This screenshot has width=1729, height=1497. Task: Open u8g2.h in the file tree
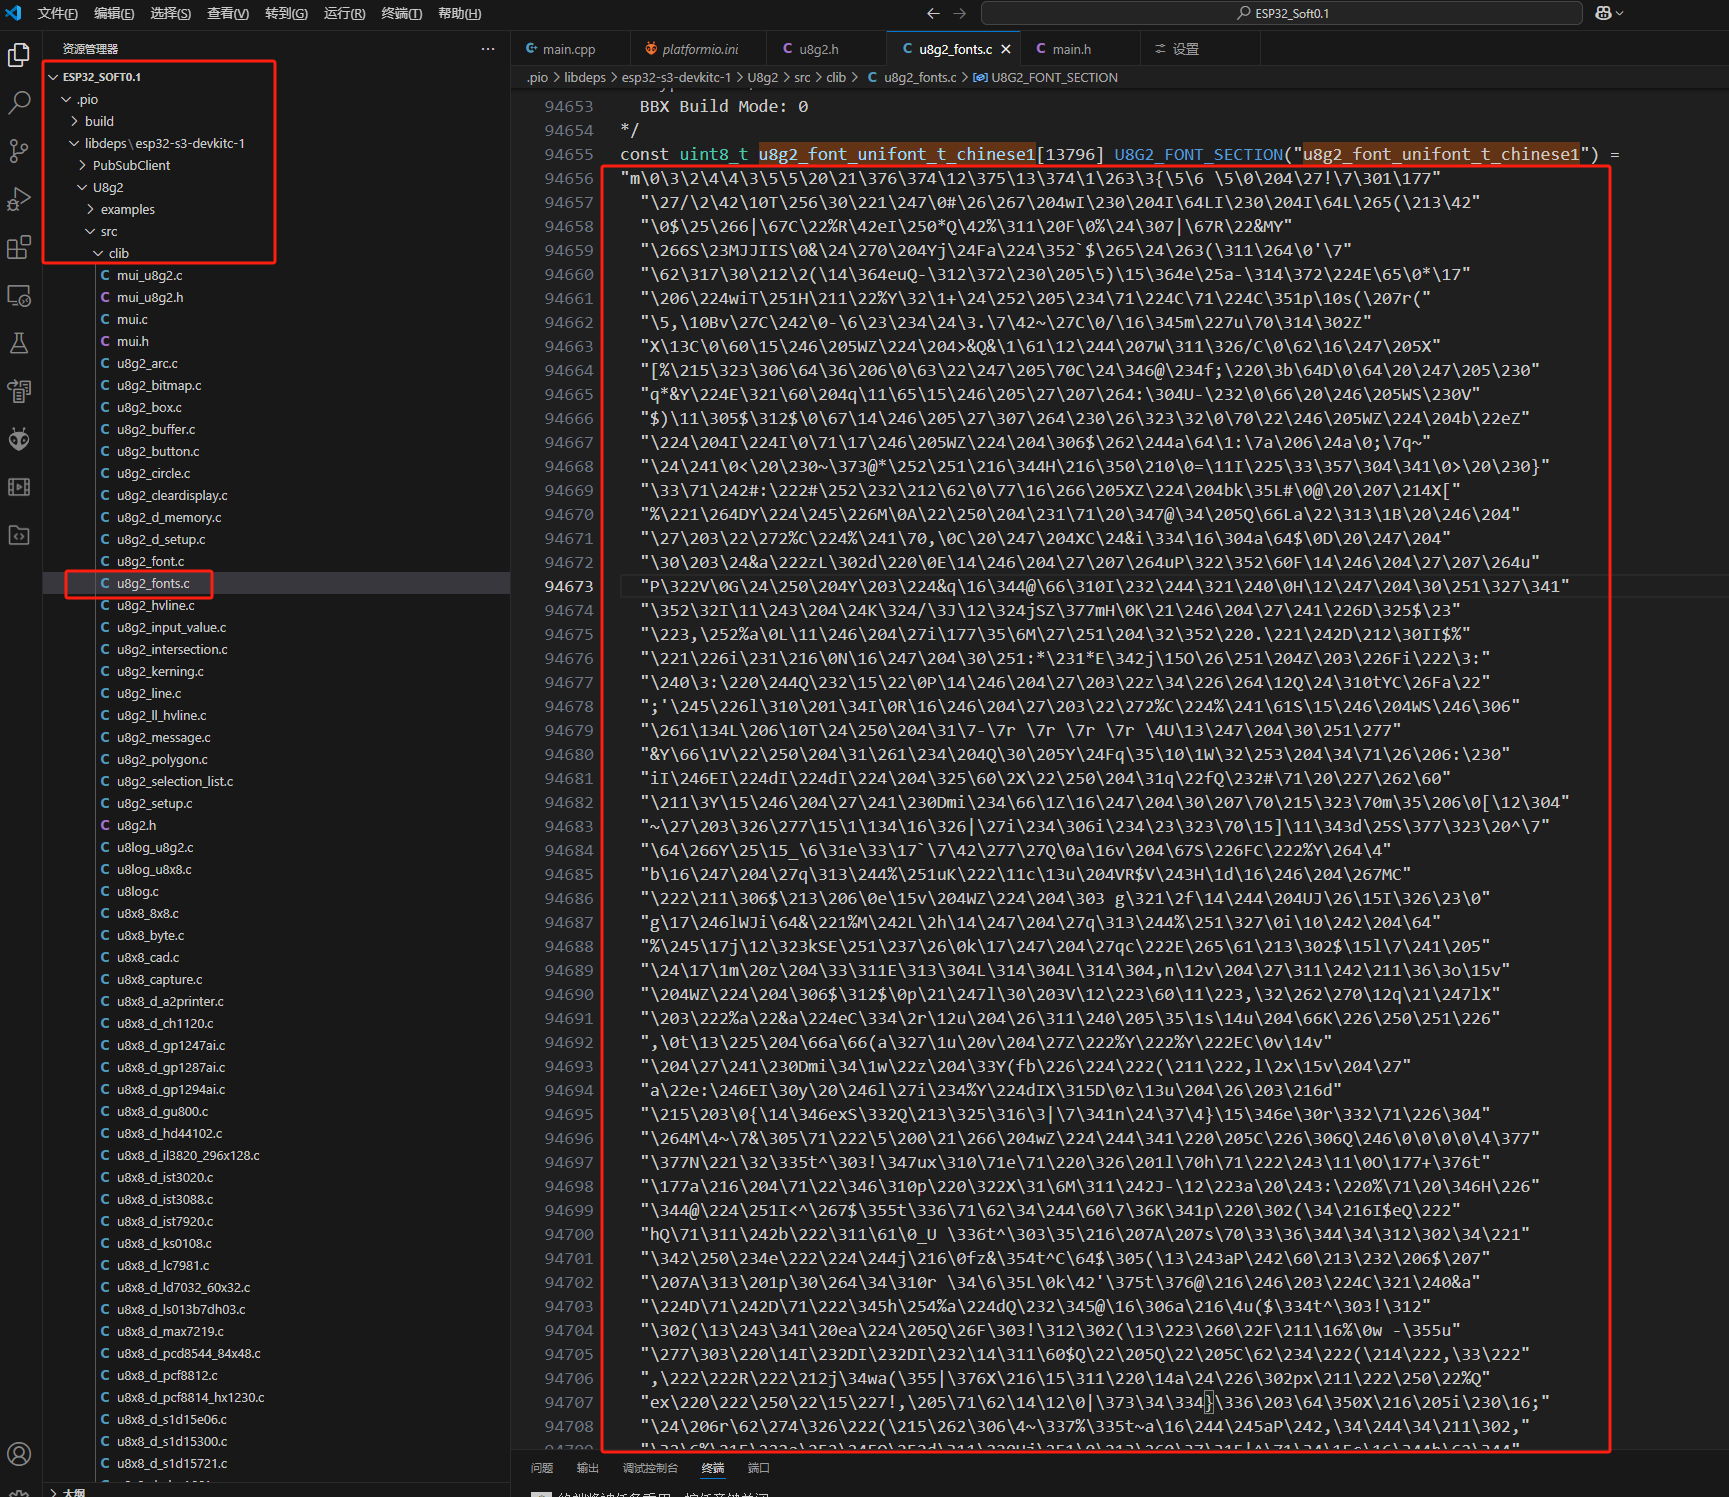tap(276, 825)
